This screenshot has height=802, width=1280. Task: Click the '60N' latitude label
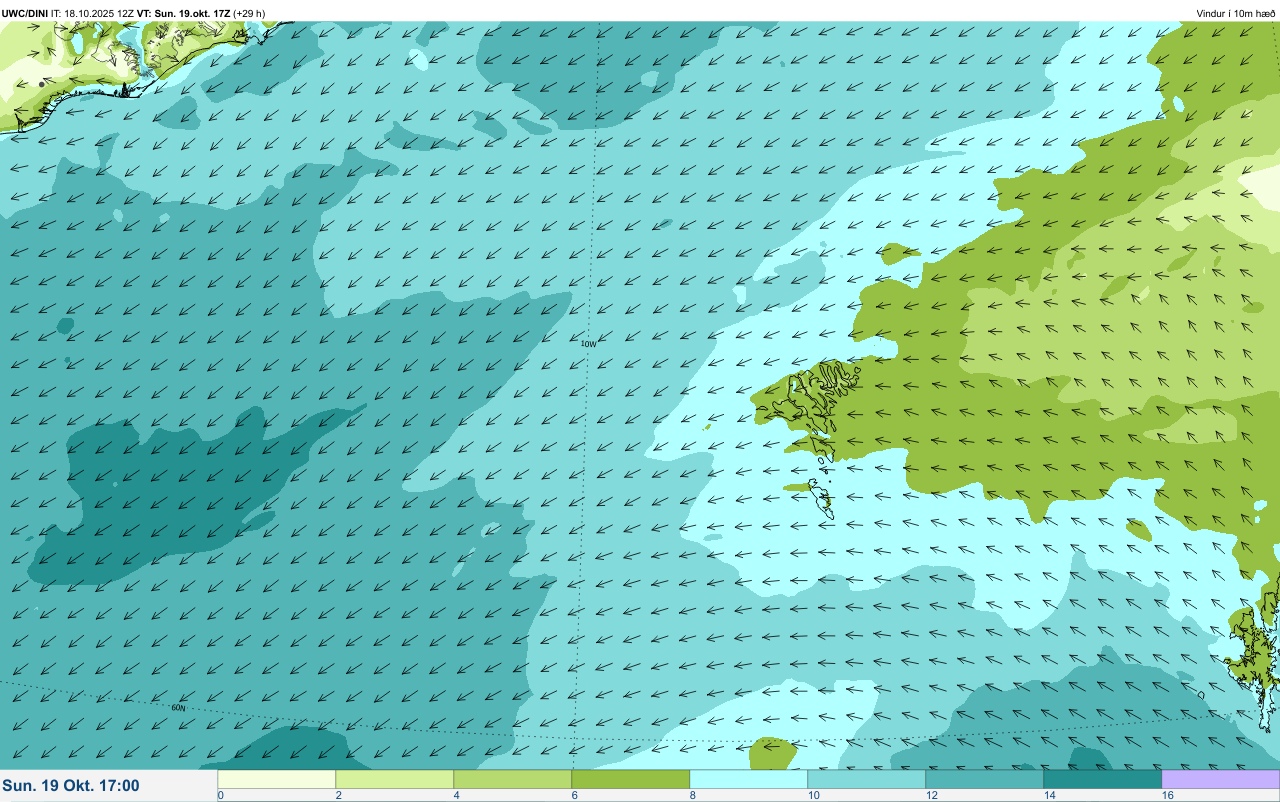pos(178,708)
